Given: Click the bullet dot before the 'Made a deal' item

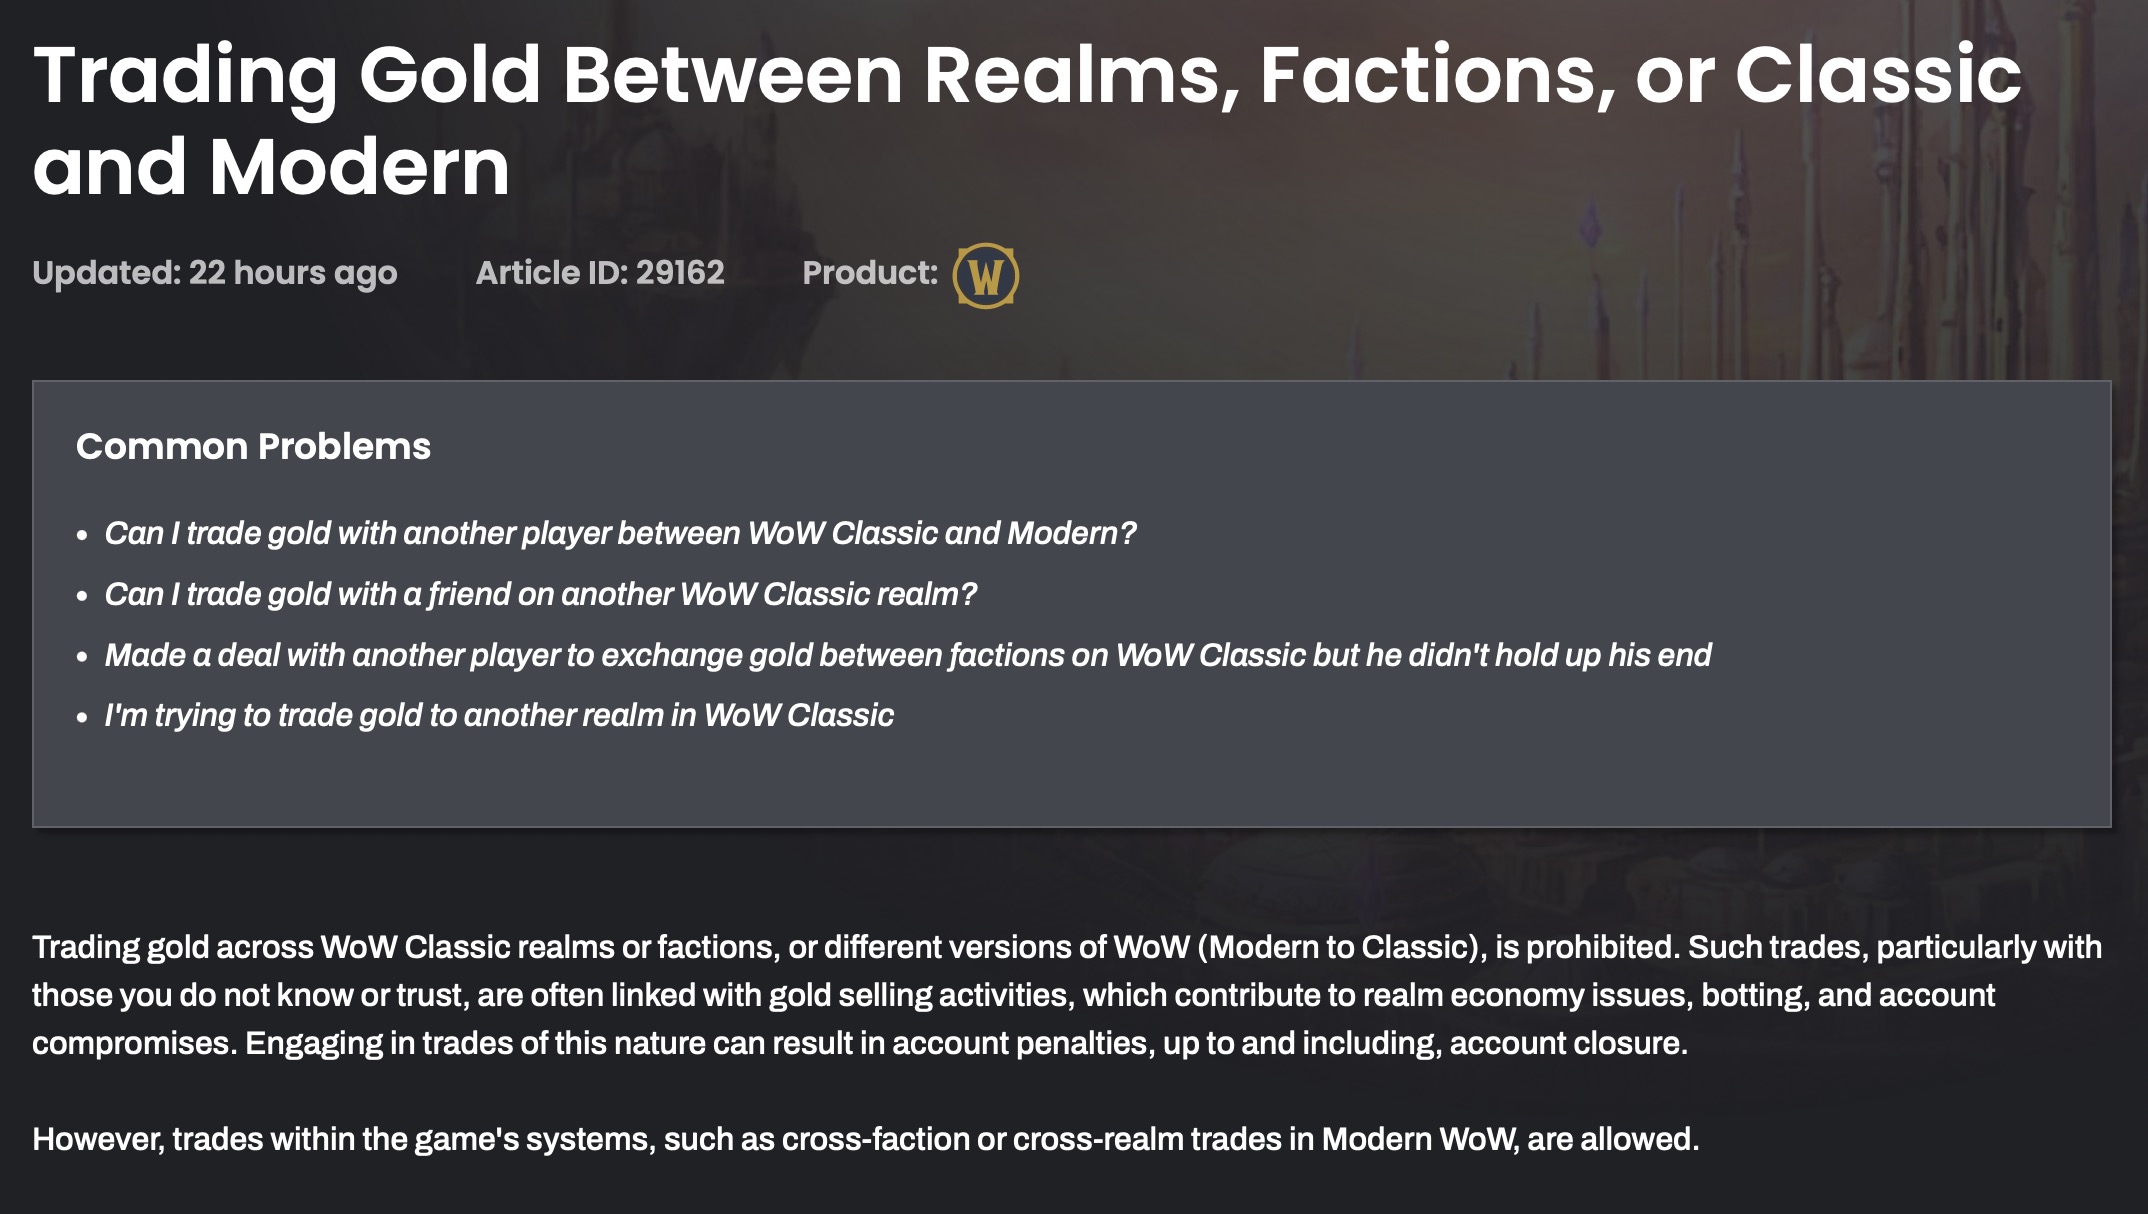Looking at the screenshot, I should [83, 658].
